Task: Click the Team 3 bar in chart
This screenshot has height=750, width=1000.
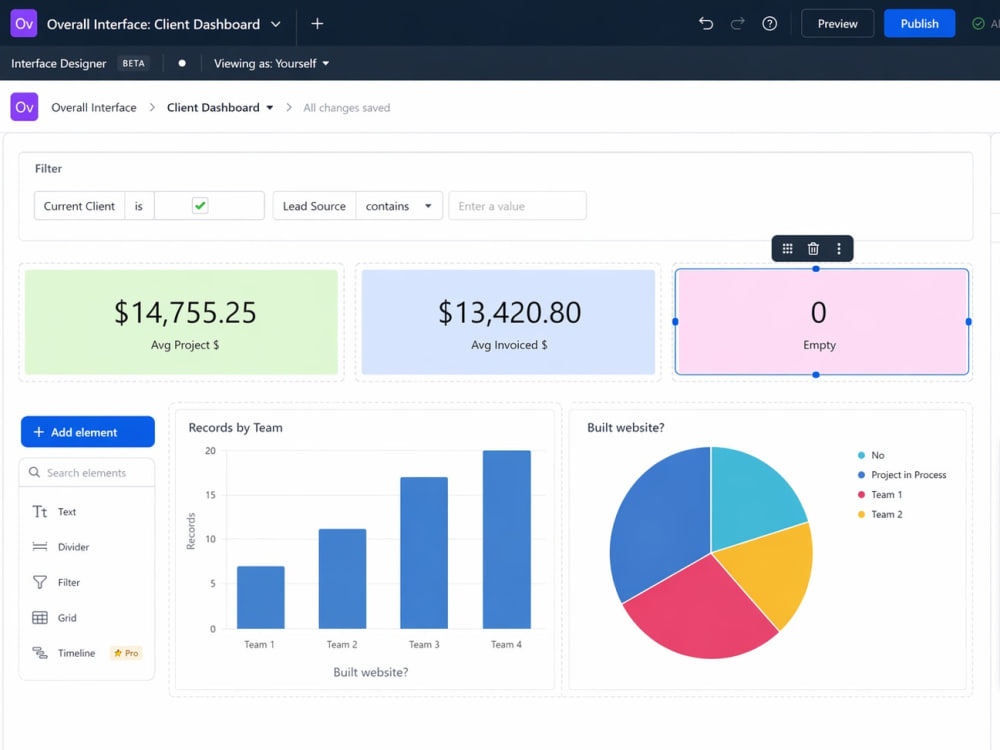Action: (x=424, y=553)
